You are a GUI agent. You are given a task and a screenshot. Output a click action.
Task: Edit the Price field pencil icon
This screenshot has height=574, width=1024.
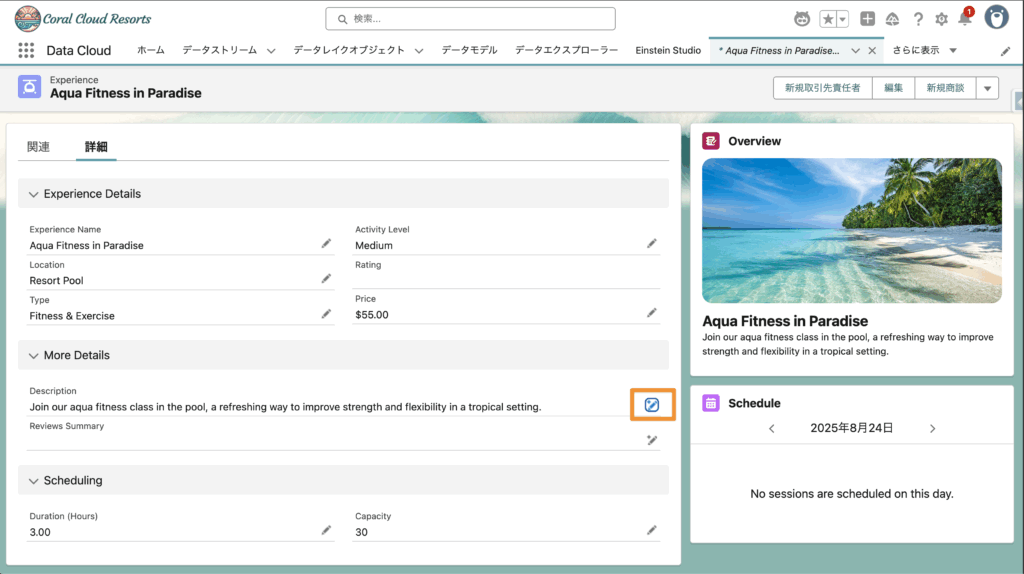[x=652, y=313]
